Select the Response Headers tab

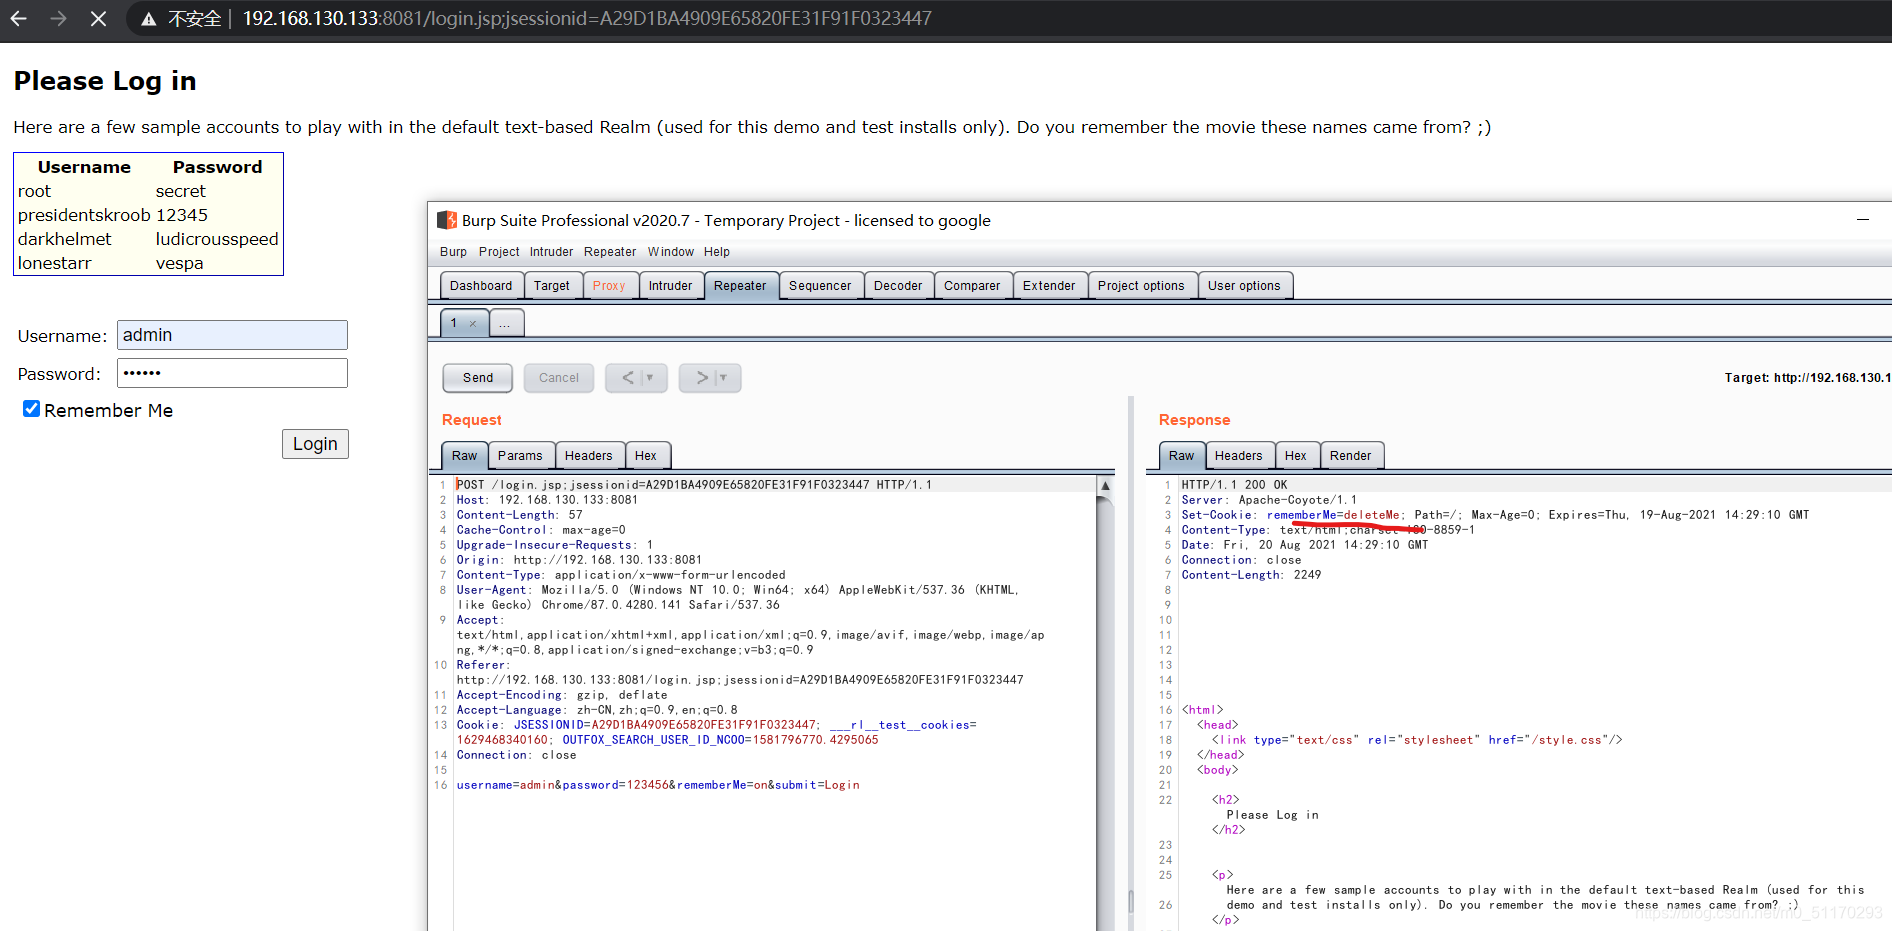[1239, 456]
